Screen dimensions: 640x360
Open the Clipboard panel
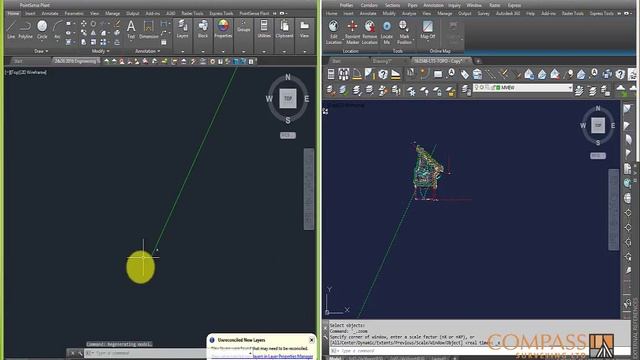pos(284,29)
